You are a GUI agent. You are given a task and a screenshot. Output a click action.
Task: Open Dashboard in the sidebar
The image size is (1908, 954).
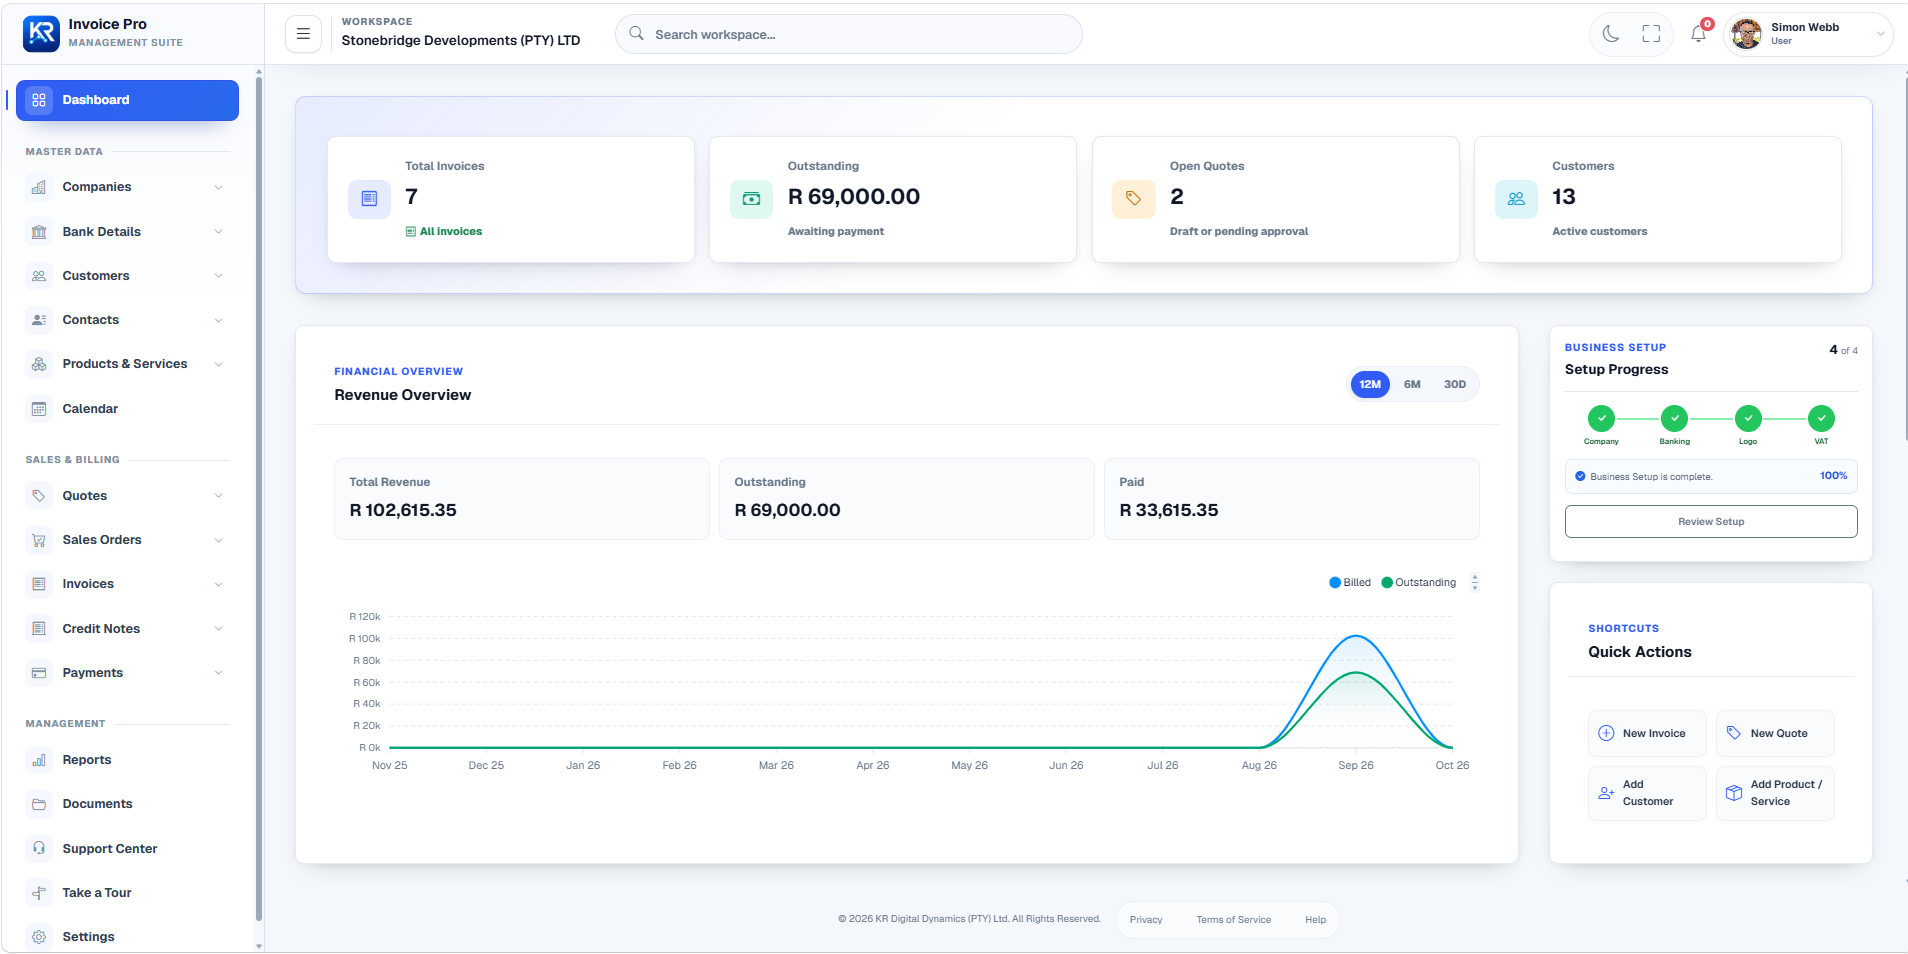[x=127, y=100]
